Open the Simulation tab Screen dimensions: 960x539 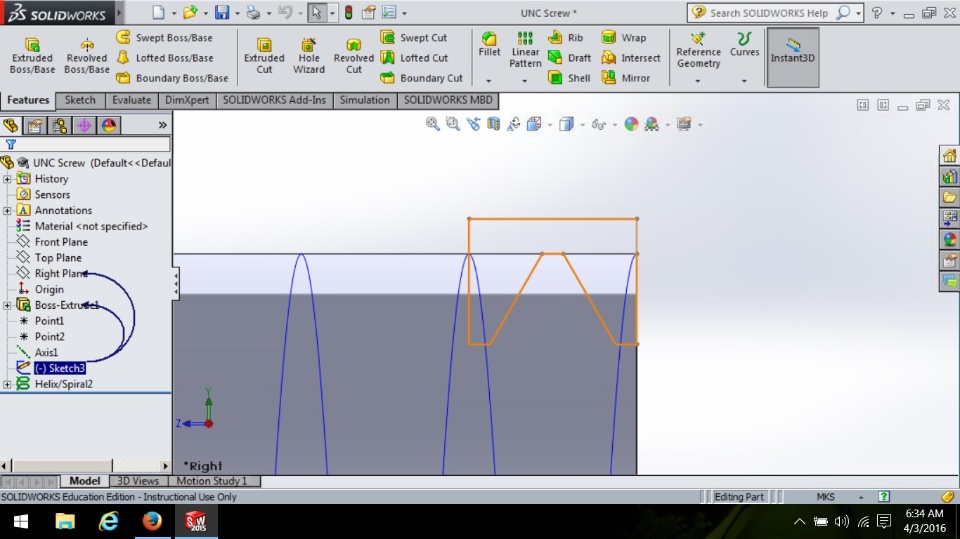pos(364,100)
